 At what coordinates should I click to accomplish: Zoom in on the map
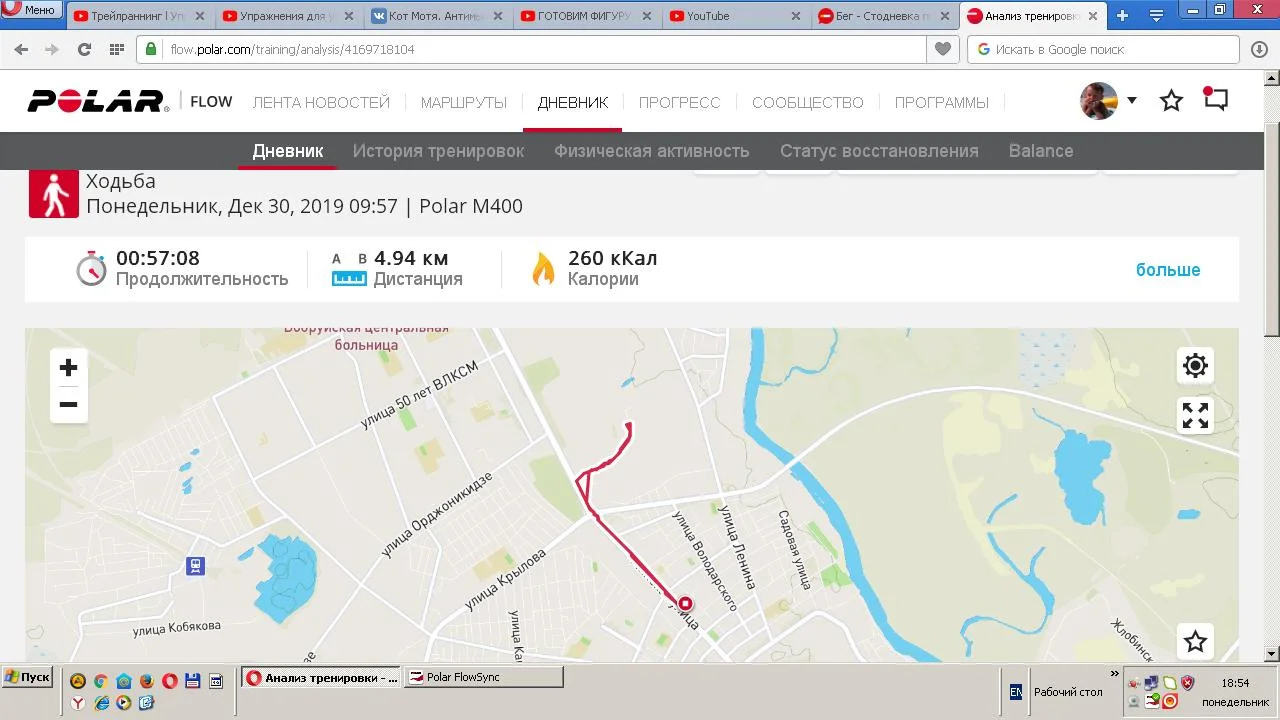tap(68, 368)
